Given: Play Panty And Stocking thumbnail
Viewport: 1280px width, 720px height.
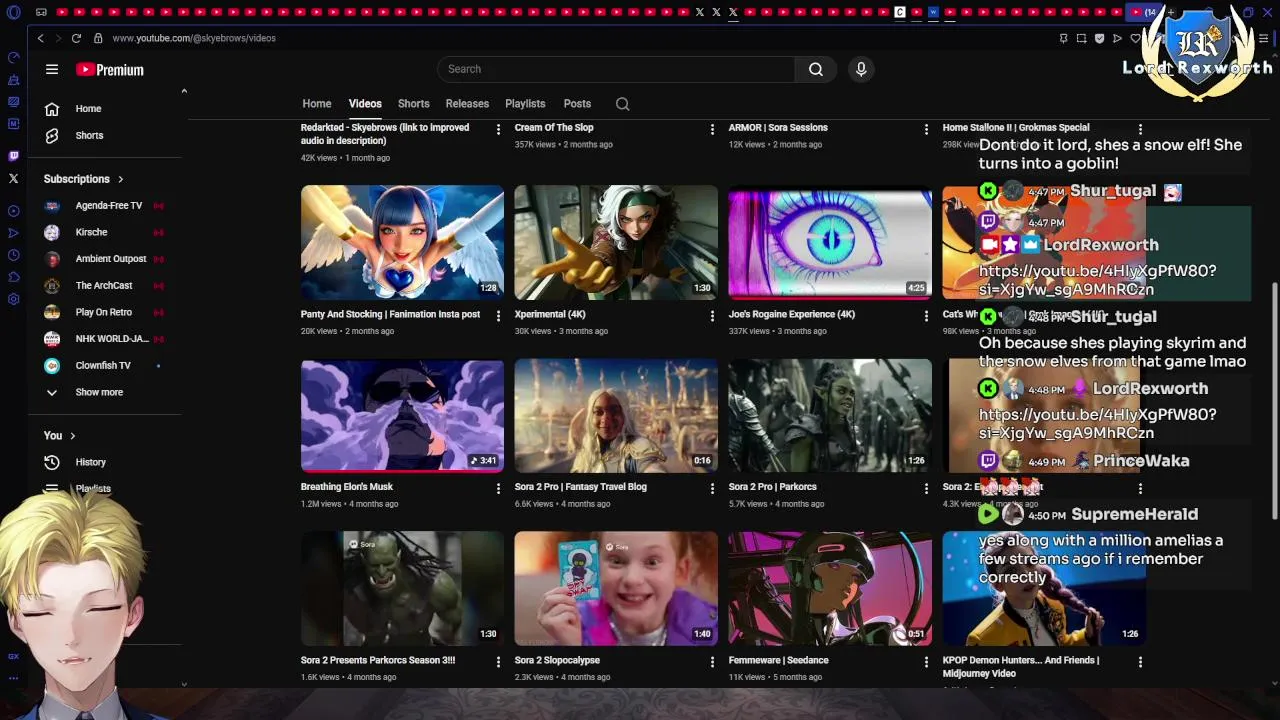Looking at the screenshot, I should 402,242.
